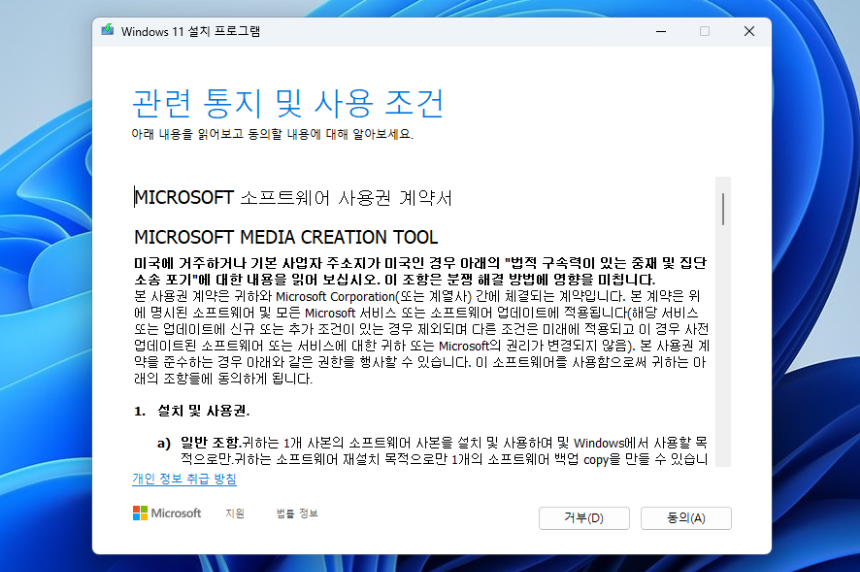860x572 pixels.
Task: Click the MICROSOFT MEDIA CREATION TOOL heading
Action: pos(286,237)
